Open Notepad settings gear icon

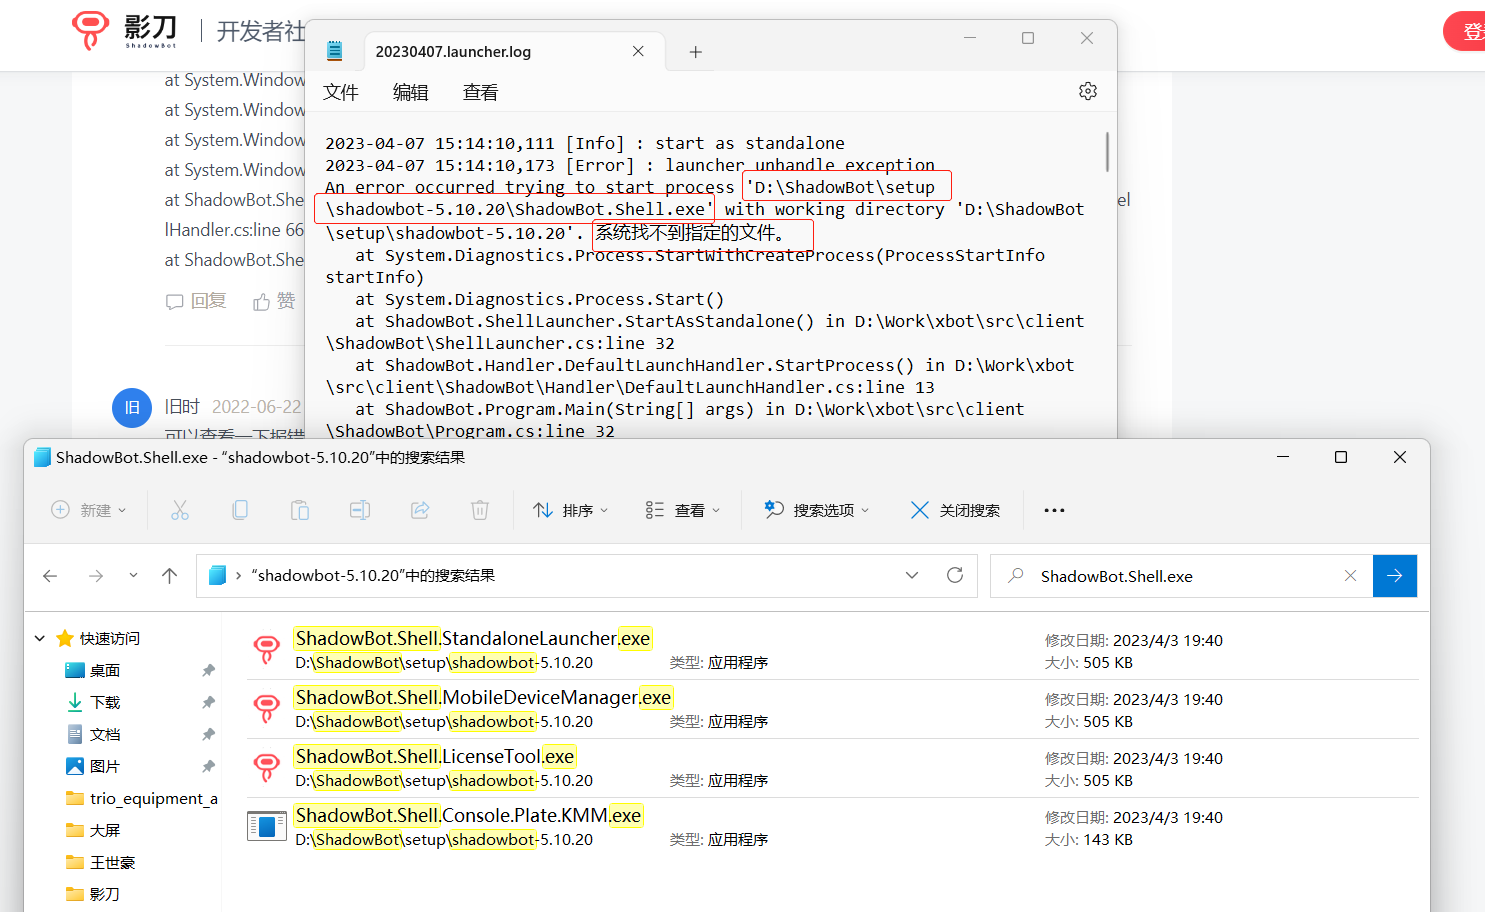click(1088, 91)
